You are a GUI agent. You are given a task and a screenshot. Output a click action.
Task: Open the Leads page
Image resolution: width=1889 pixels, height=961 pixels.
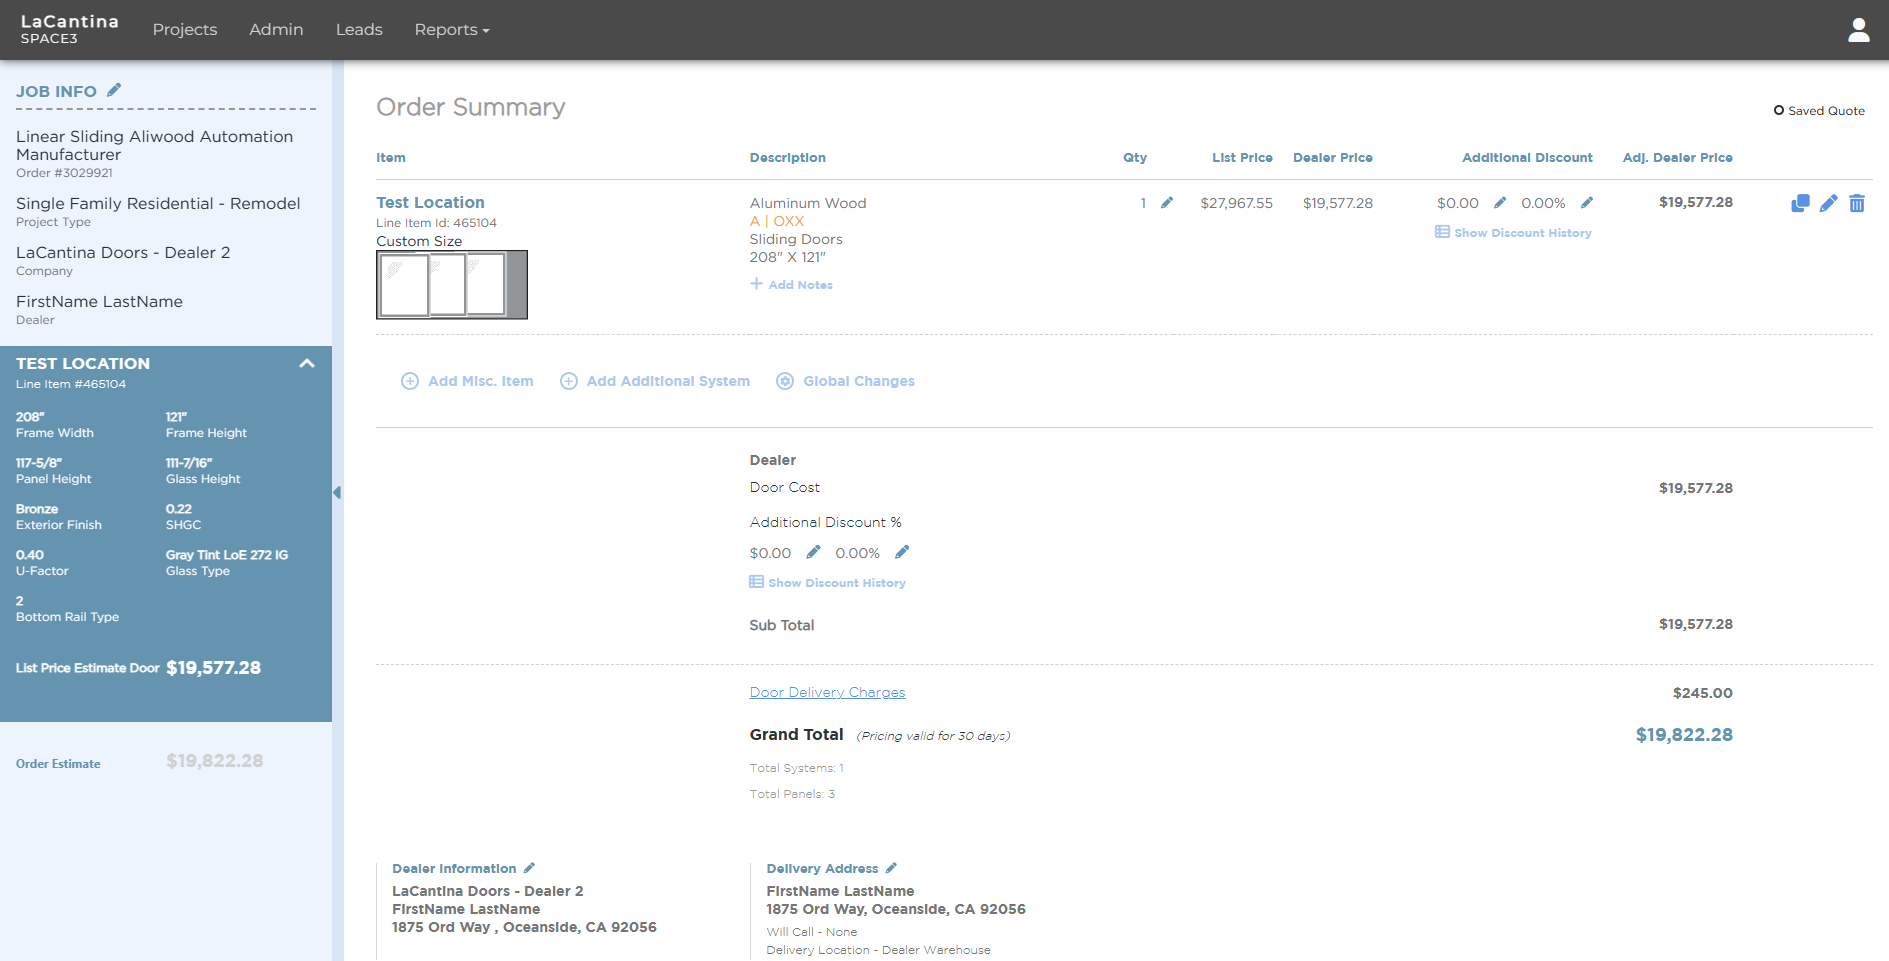click(359, 30)
